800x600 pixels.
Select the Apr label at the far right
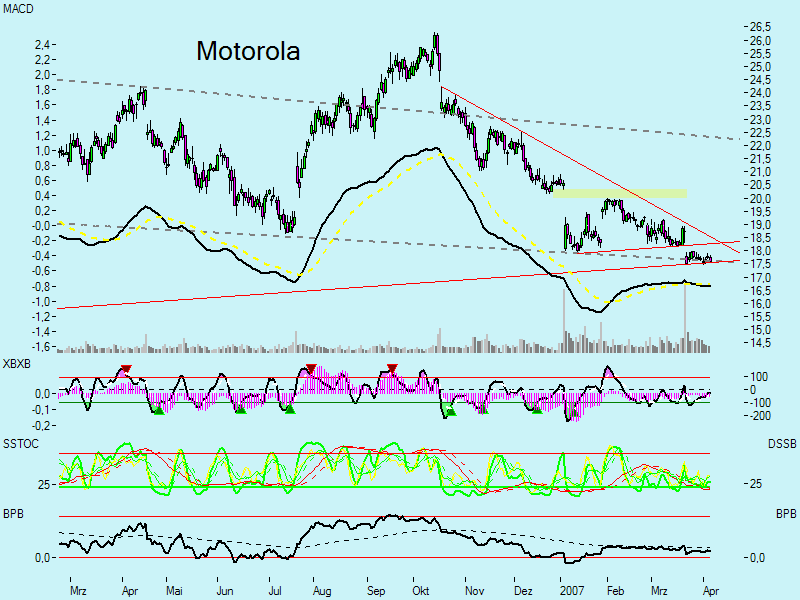pos(709,590)
